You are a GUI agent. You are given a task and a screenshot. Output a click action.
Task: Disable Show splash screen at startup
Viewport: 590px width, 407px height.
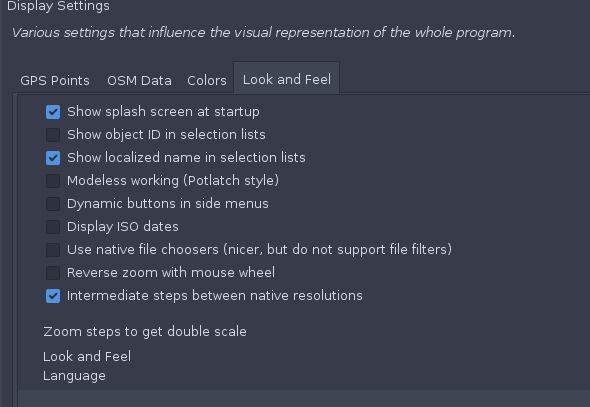coord(53,112)
